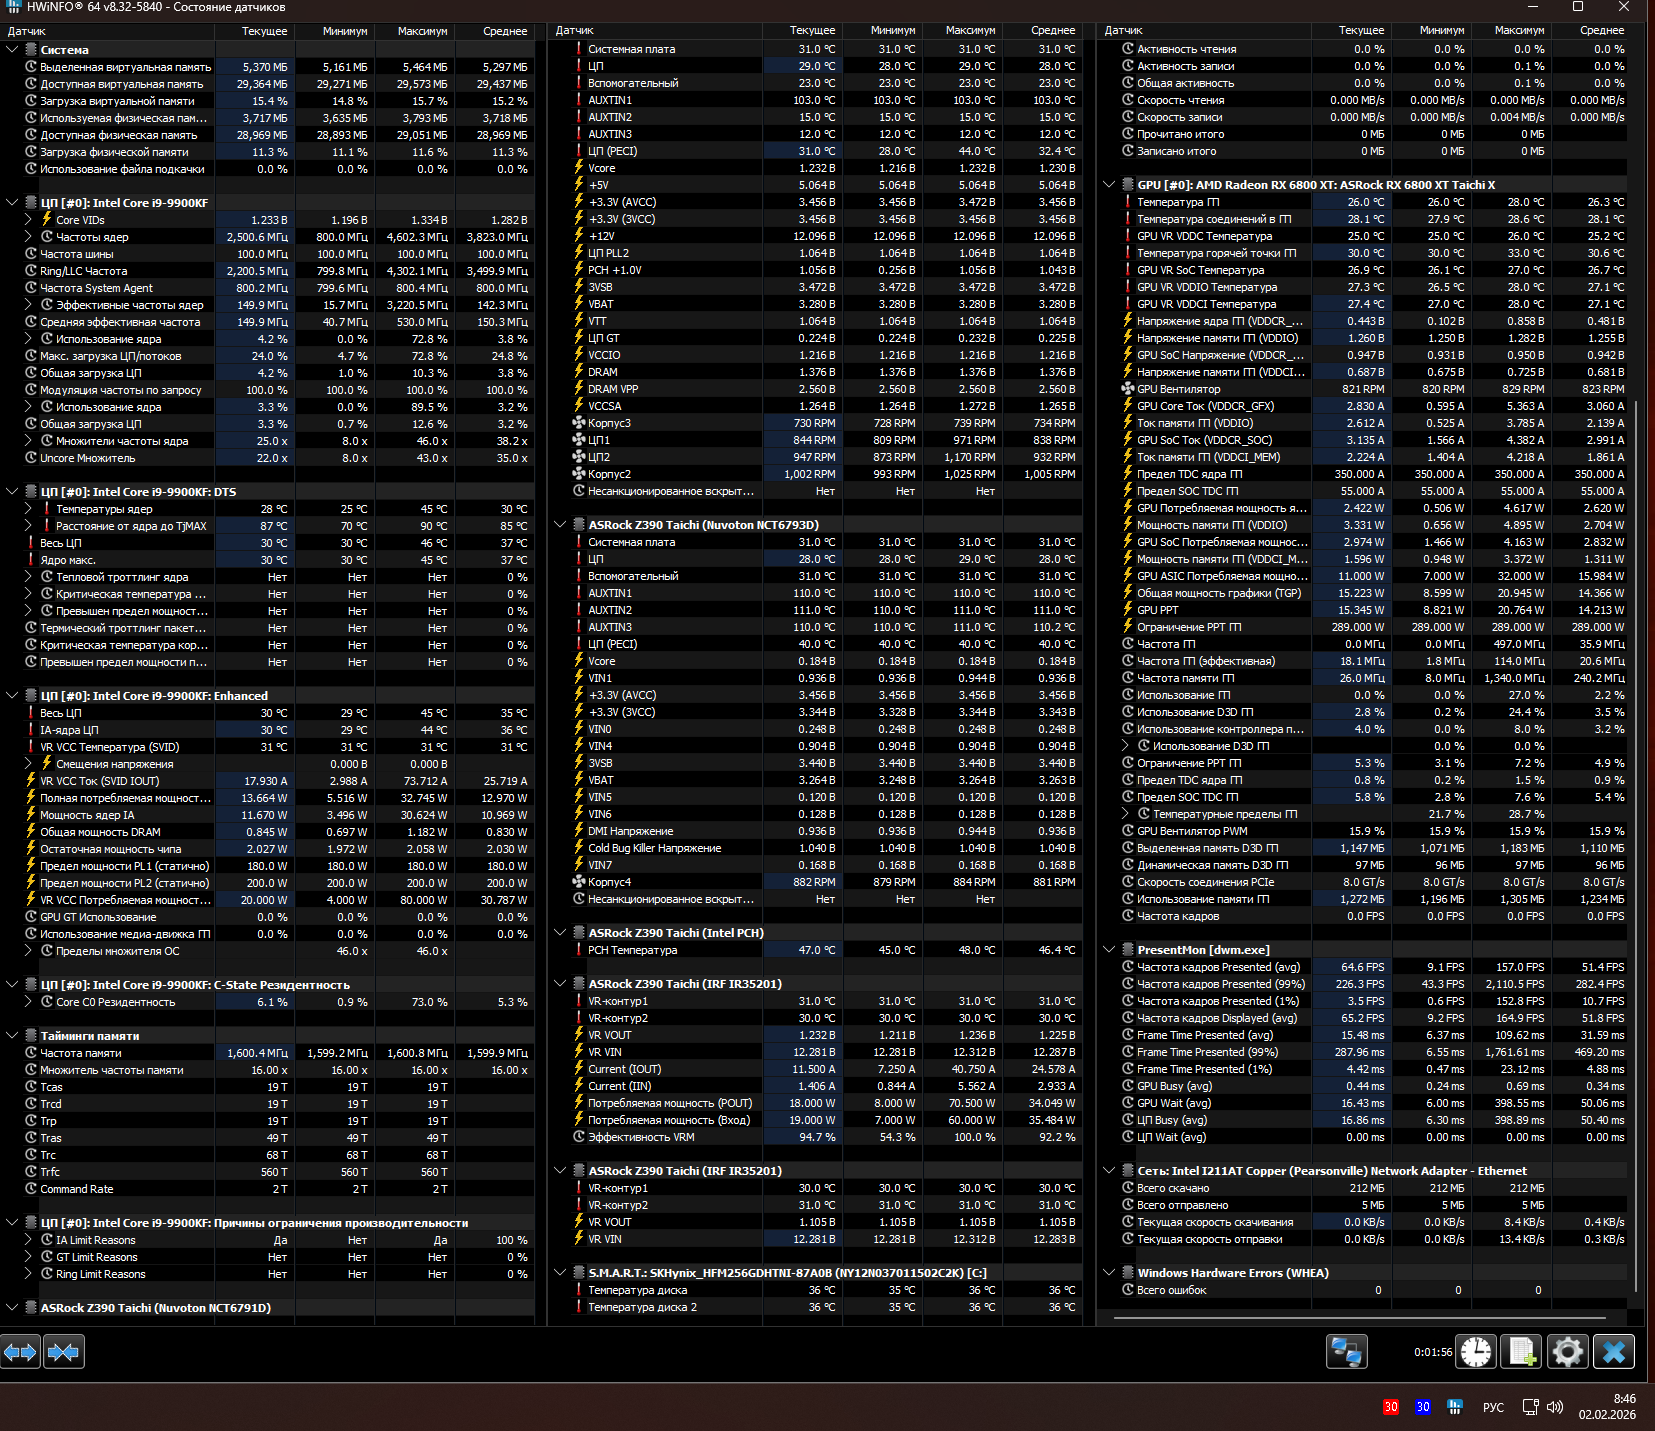Expand the Ring Limit Reasons row

29,1274
